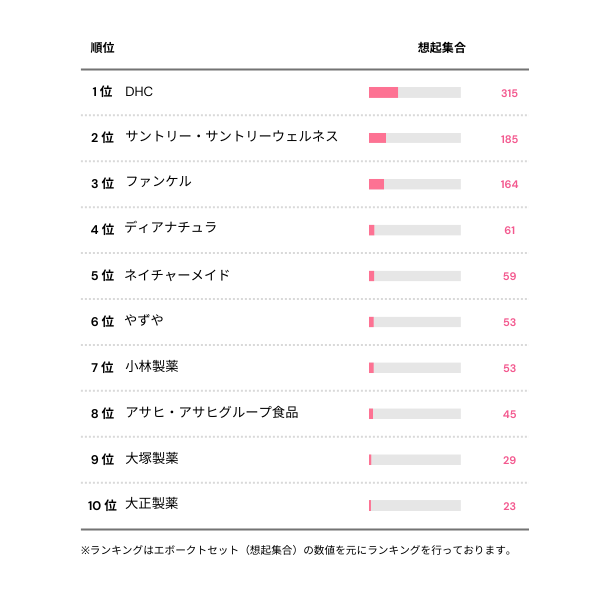Select アサヒ・アサヒグループ食品 entry
Image resolution: width=600 pixels, height=600 pixels.
coord(212,413)
